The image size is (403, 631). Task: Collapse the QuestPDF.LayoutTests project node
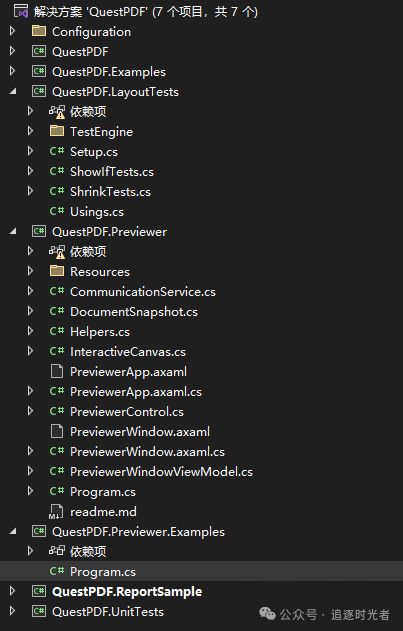[13, 92]
